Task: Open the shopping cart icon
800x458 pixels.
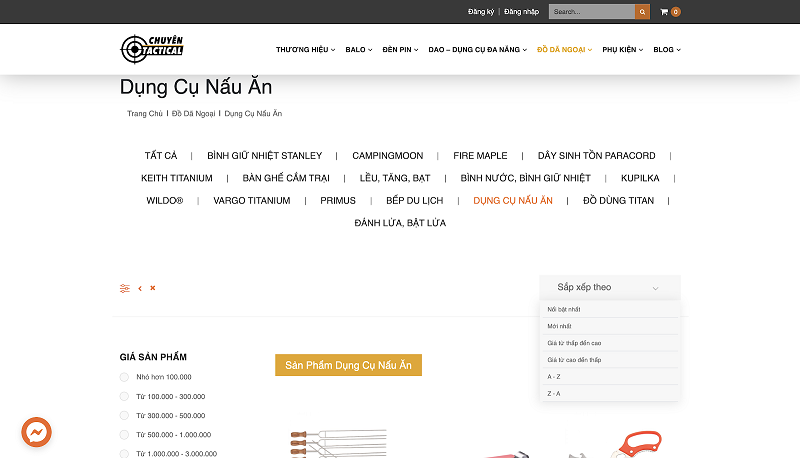Action: 664,12
